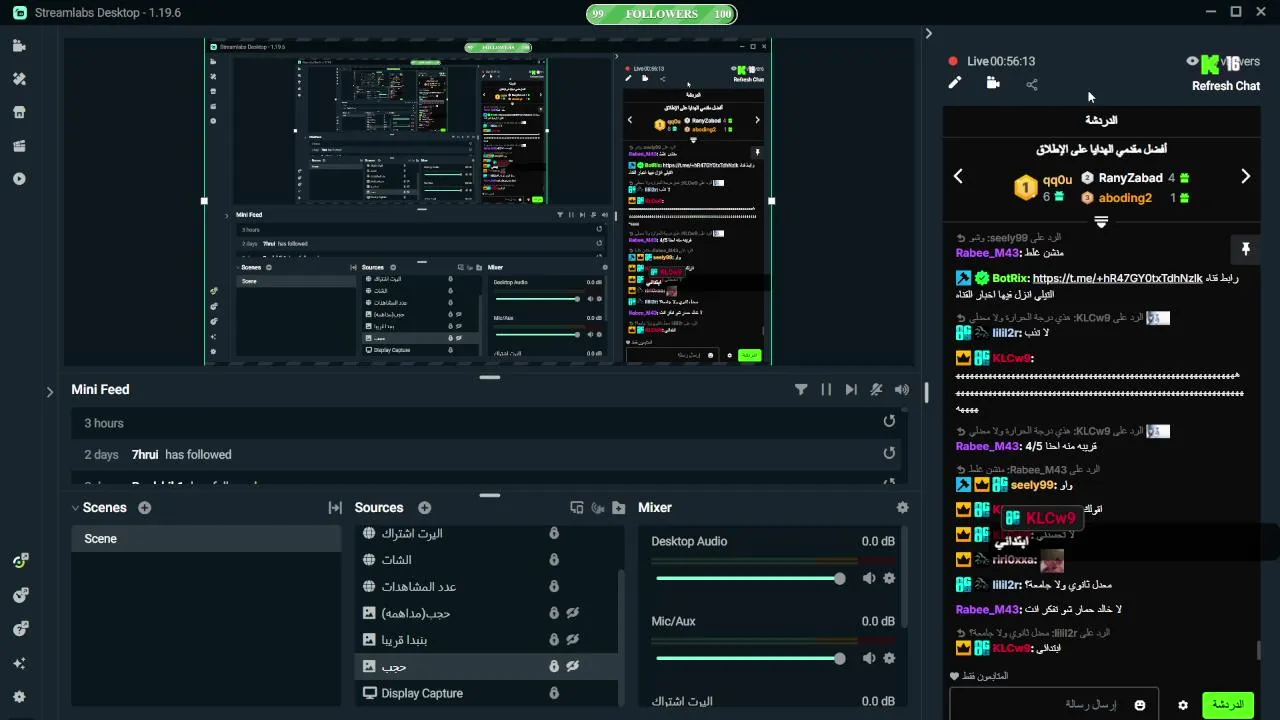1280x720 pixels.
Task: Open the t.me link from BotRix
Action: (x=1117, y=278)
